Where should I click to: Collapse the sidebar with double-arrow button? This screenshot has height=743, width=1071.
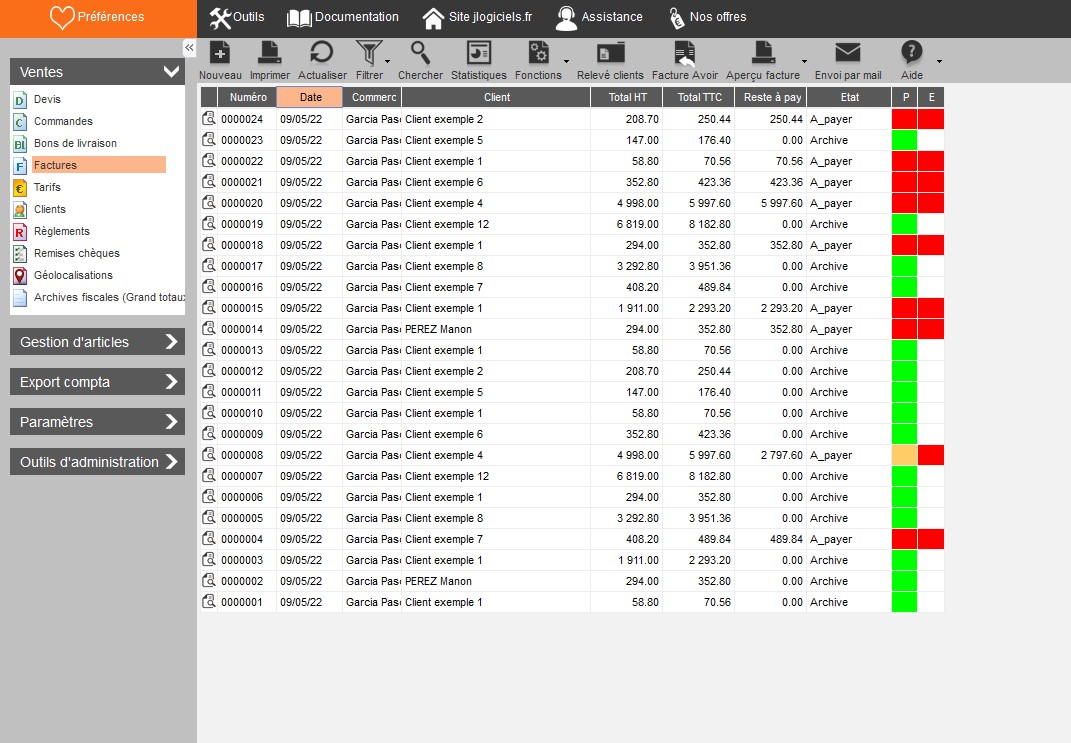(189, 47)
